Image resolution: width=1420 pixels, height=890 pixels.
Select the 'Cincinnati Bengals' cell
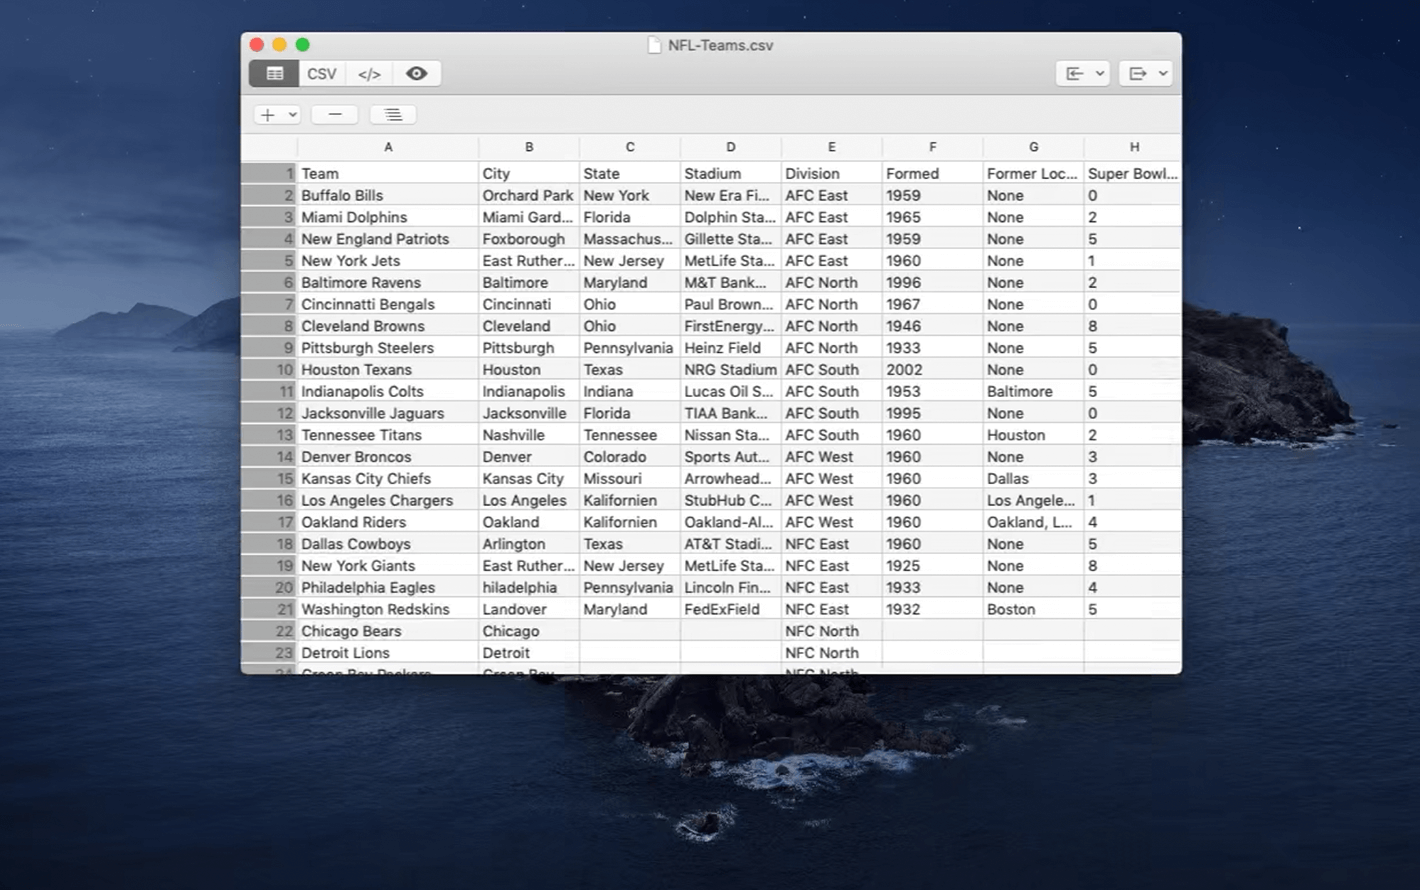click(388, 304)
